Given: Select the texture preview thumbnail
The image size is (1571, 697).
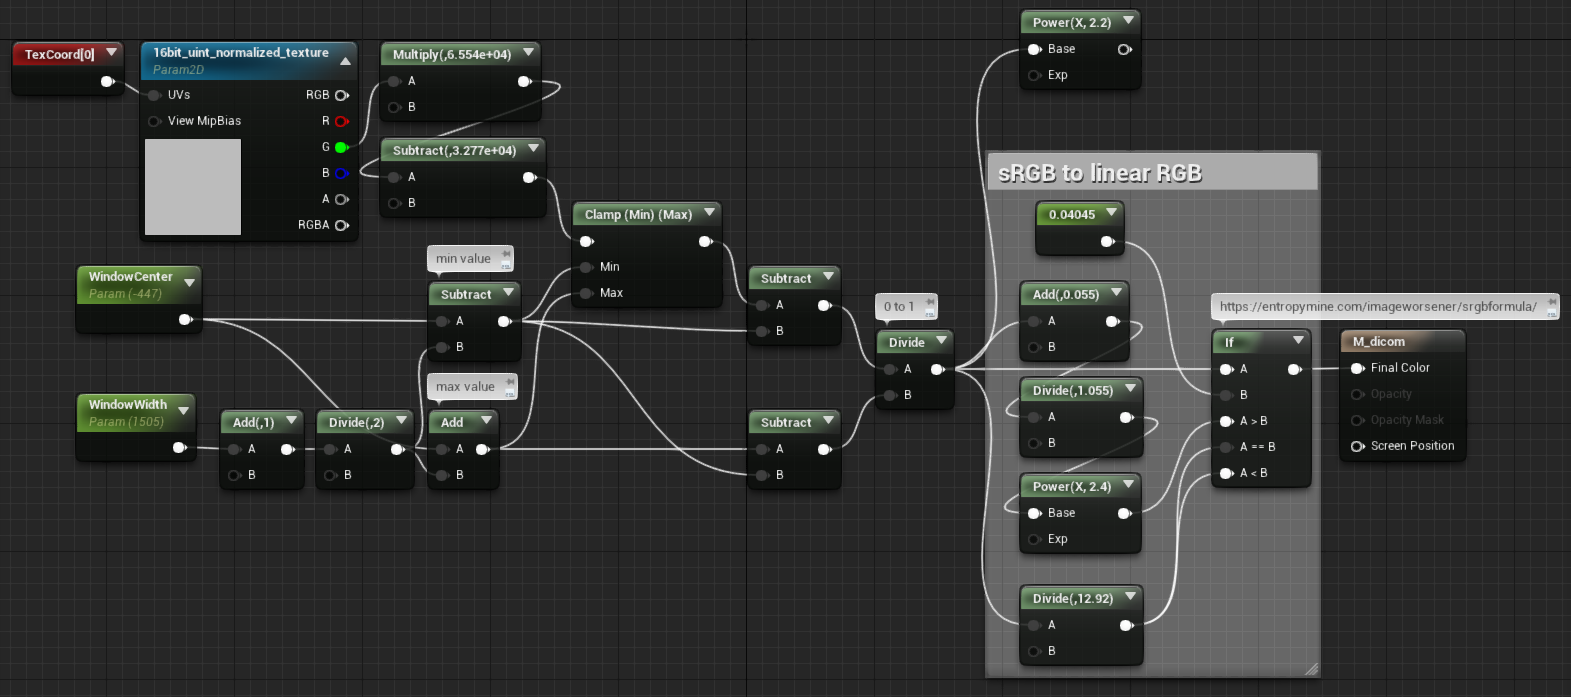Looking at the screenshot, I should point(193,187).
